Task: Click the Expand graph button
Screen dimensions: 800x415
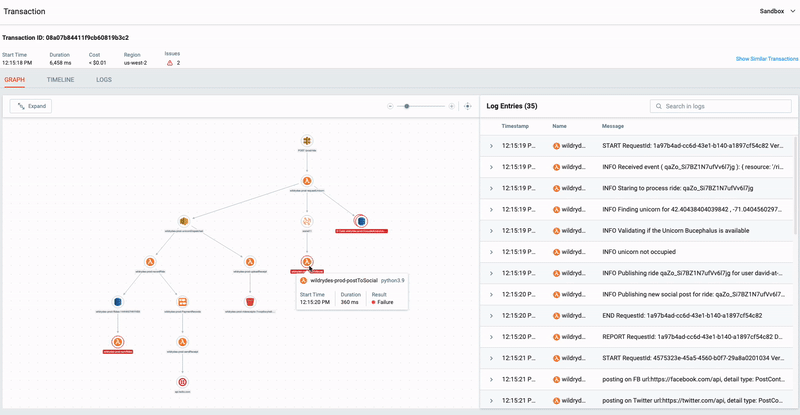Action: 31,106
